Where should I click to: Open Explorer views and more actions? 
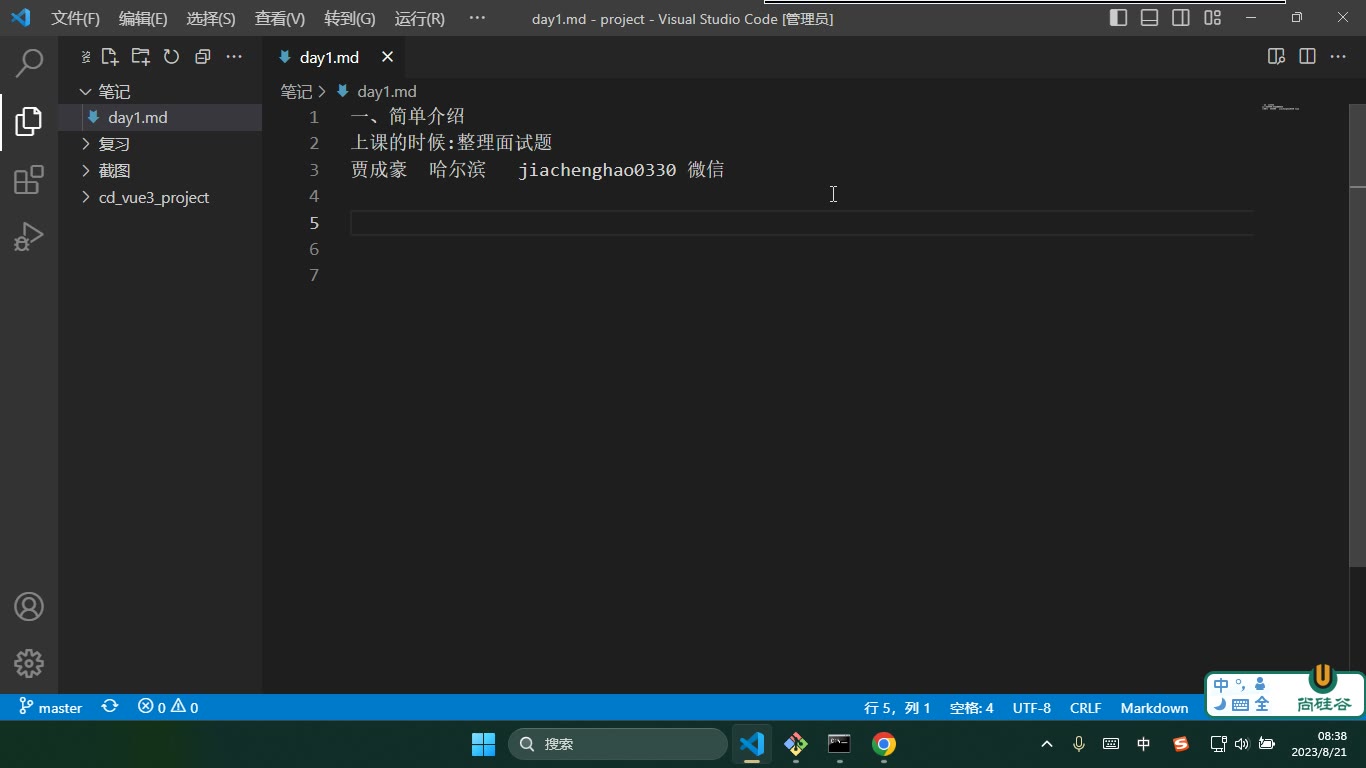point(234,57)
